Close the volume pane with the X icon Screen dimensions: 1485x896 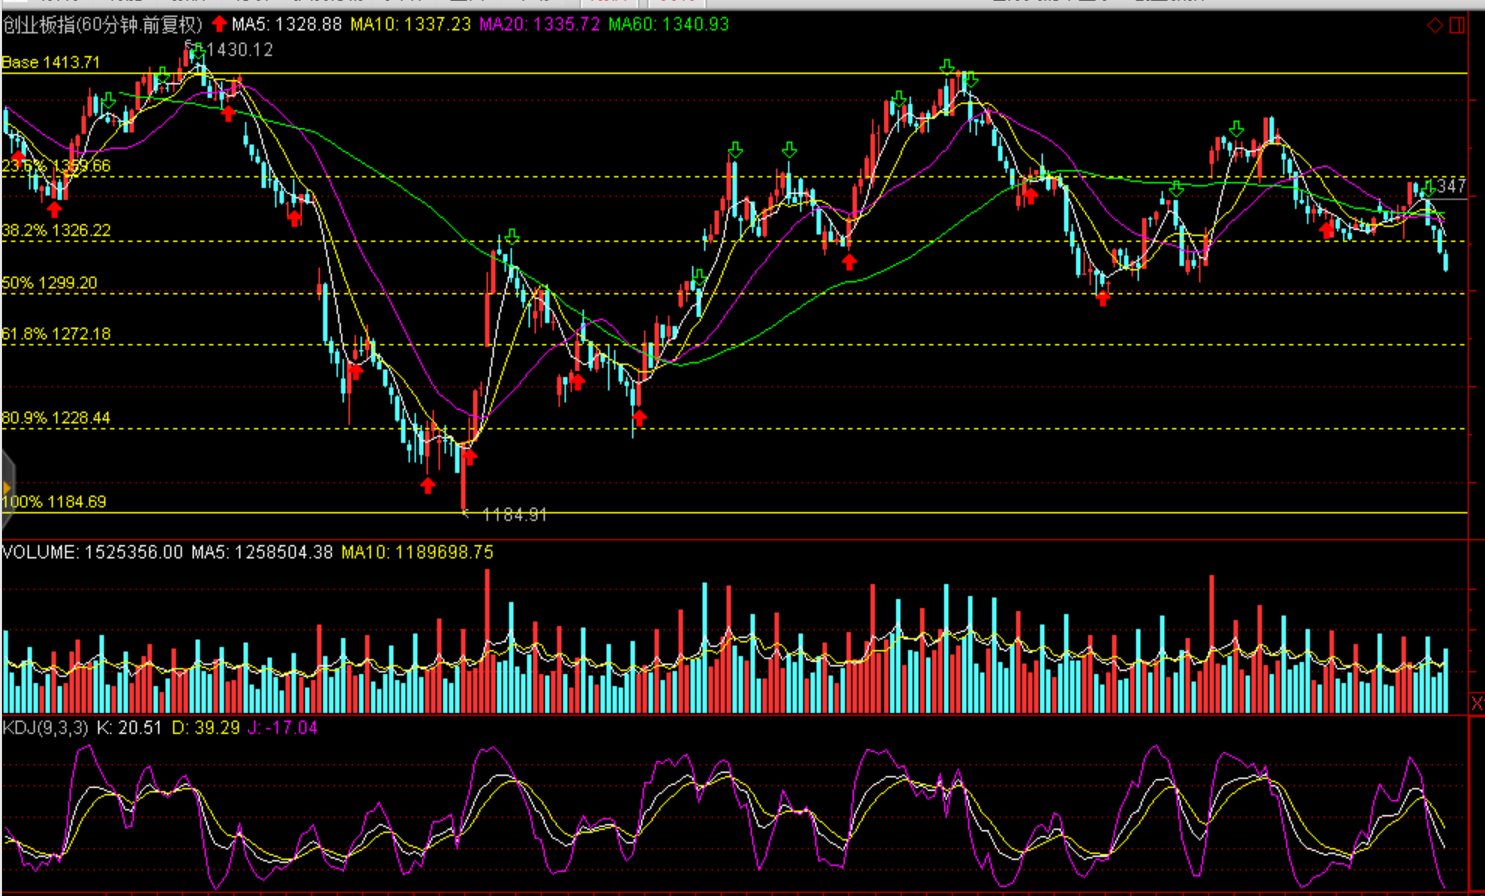coord(1476,704)
